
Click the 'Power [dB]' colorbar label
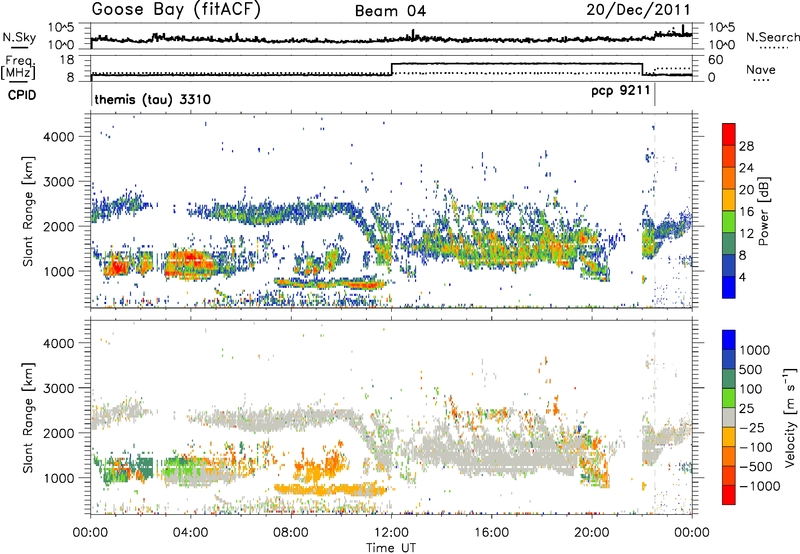click(x=764, y=211)
